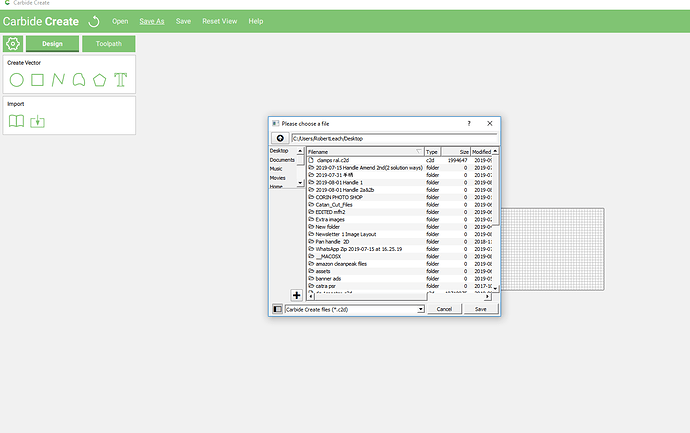Select the circle vector tool

(17, 80)
